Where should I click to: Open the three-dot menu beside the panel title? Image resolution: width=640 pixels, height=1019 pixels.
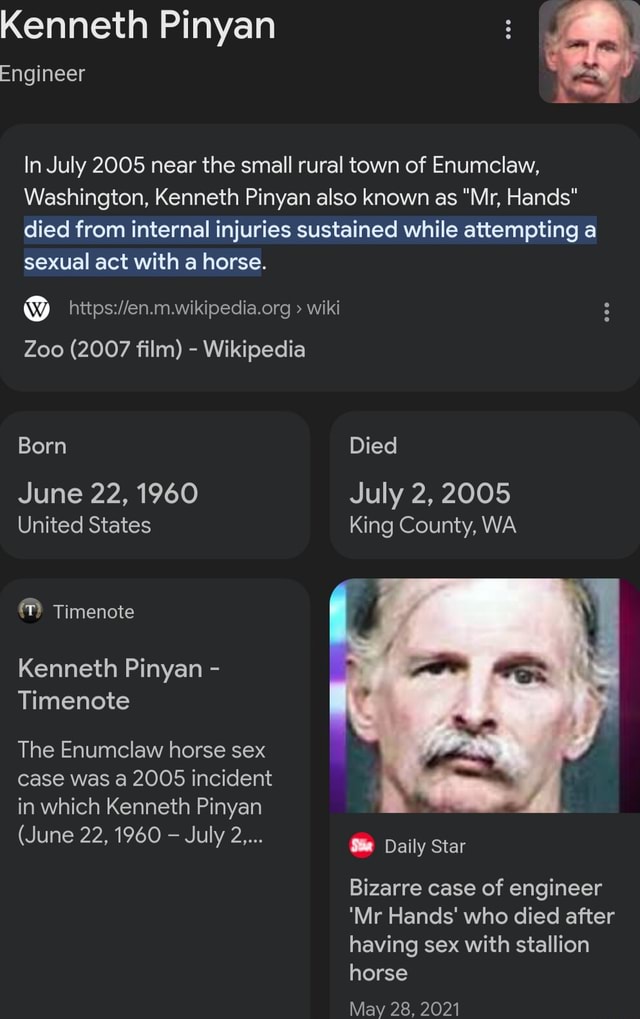pos(508,31)
